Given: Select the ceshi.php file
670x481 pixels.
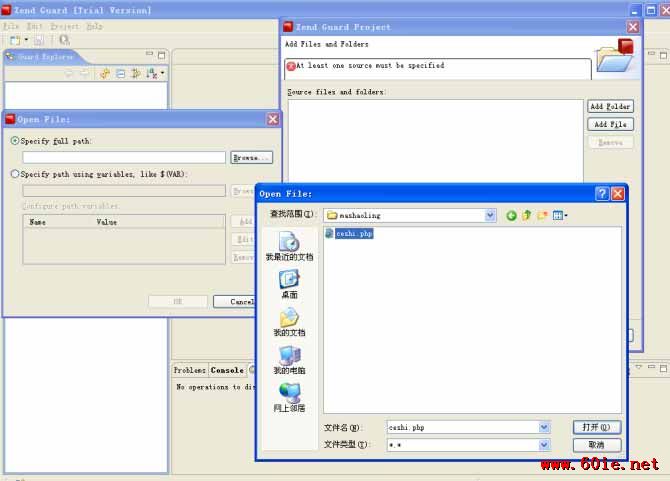Looking at the screenshot, I should click(354, 233).
